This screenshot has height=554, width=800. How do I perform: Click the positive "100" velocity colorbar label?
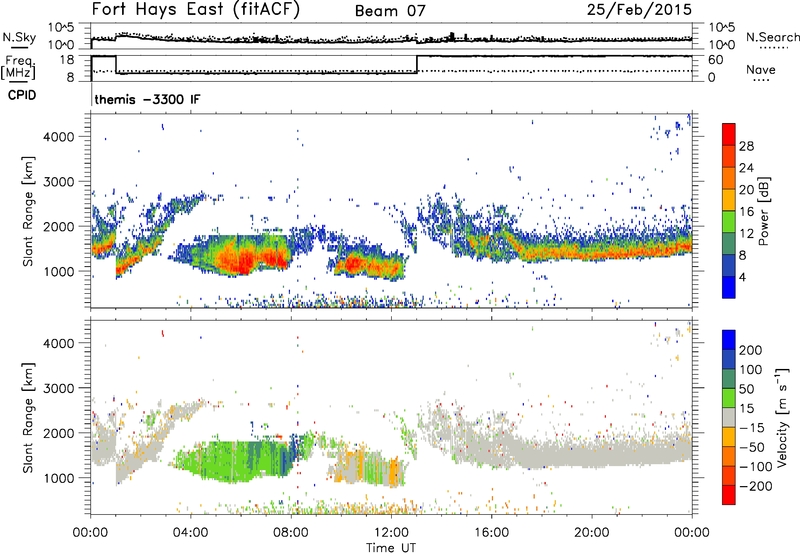tap(751, 370)
